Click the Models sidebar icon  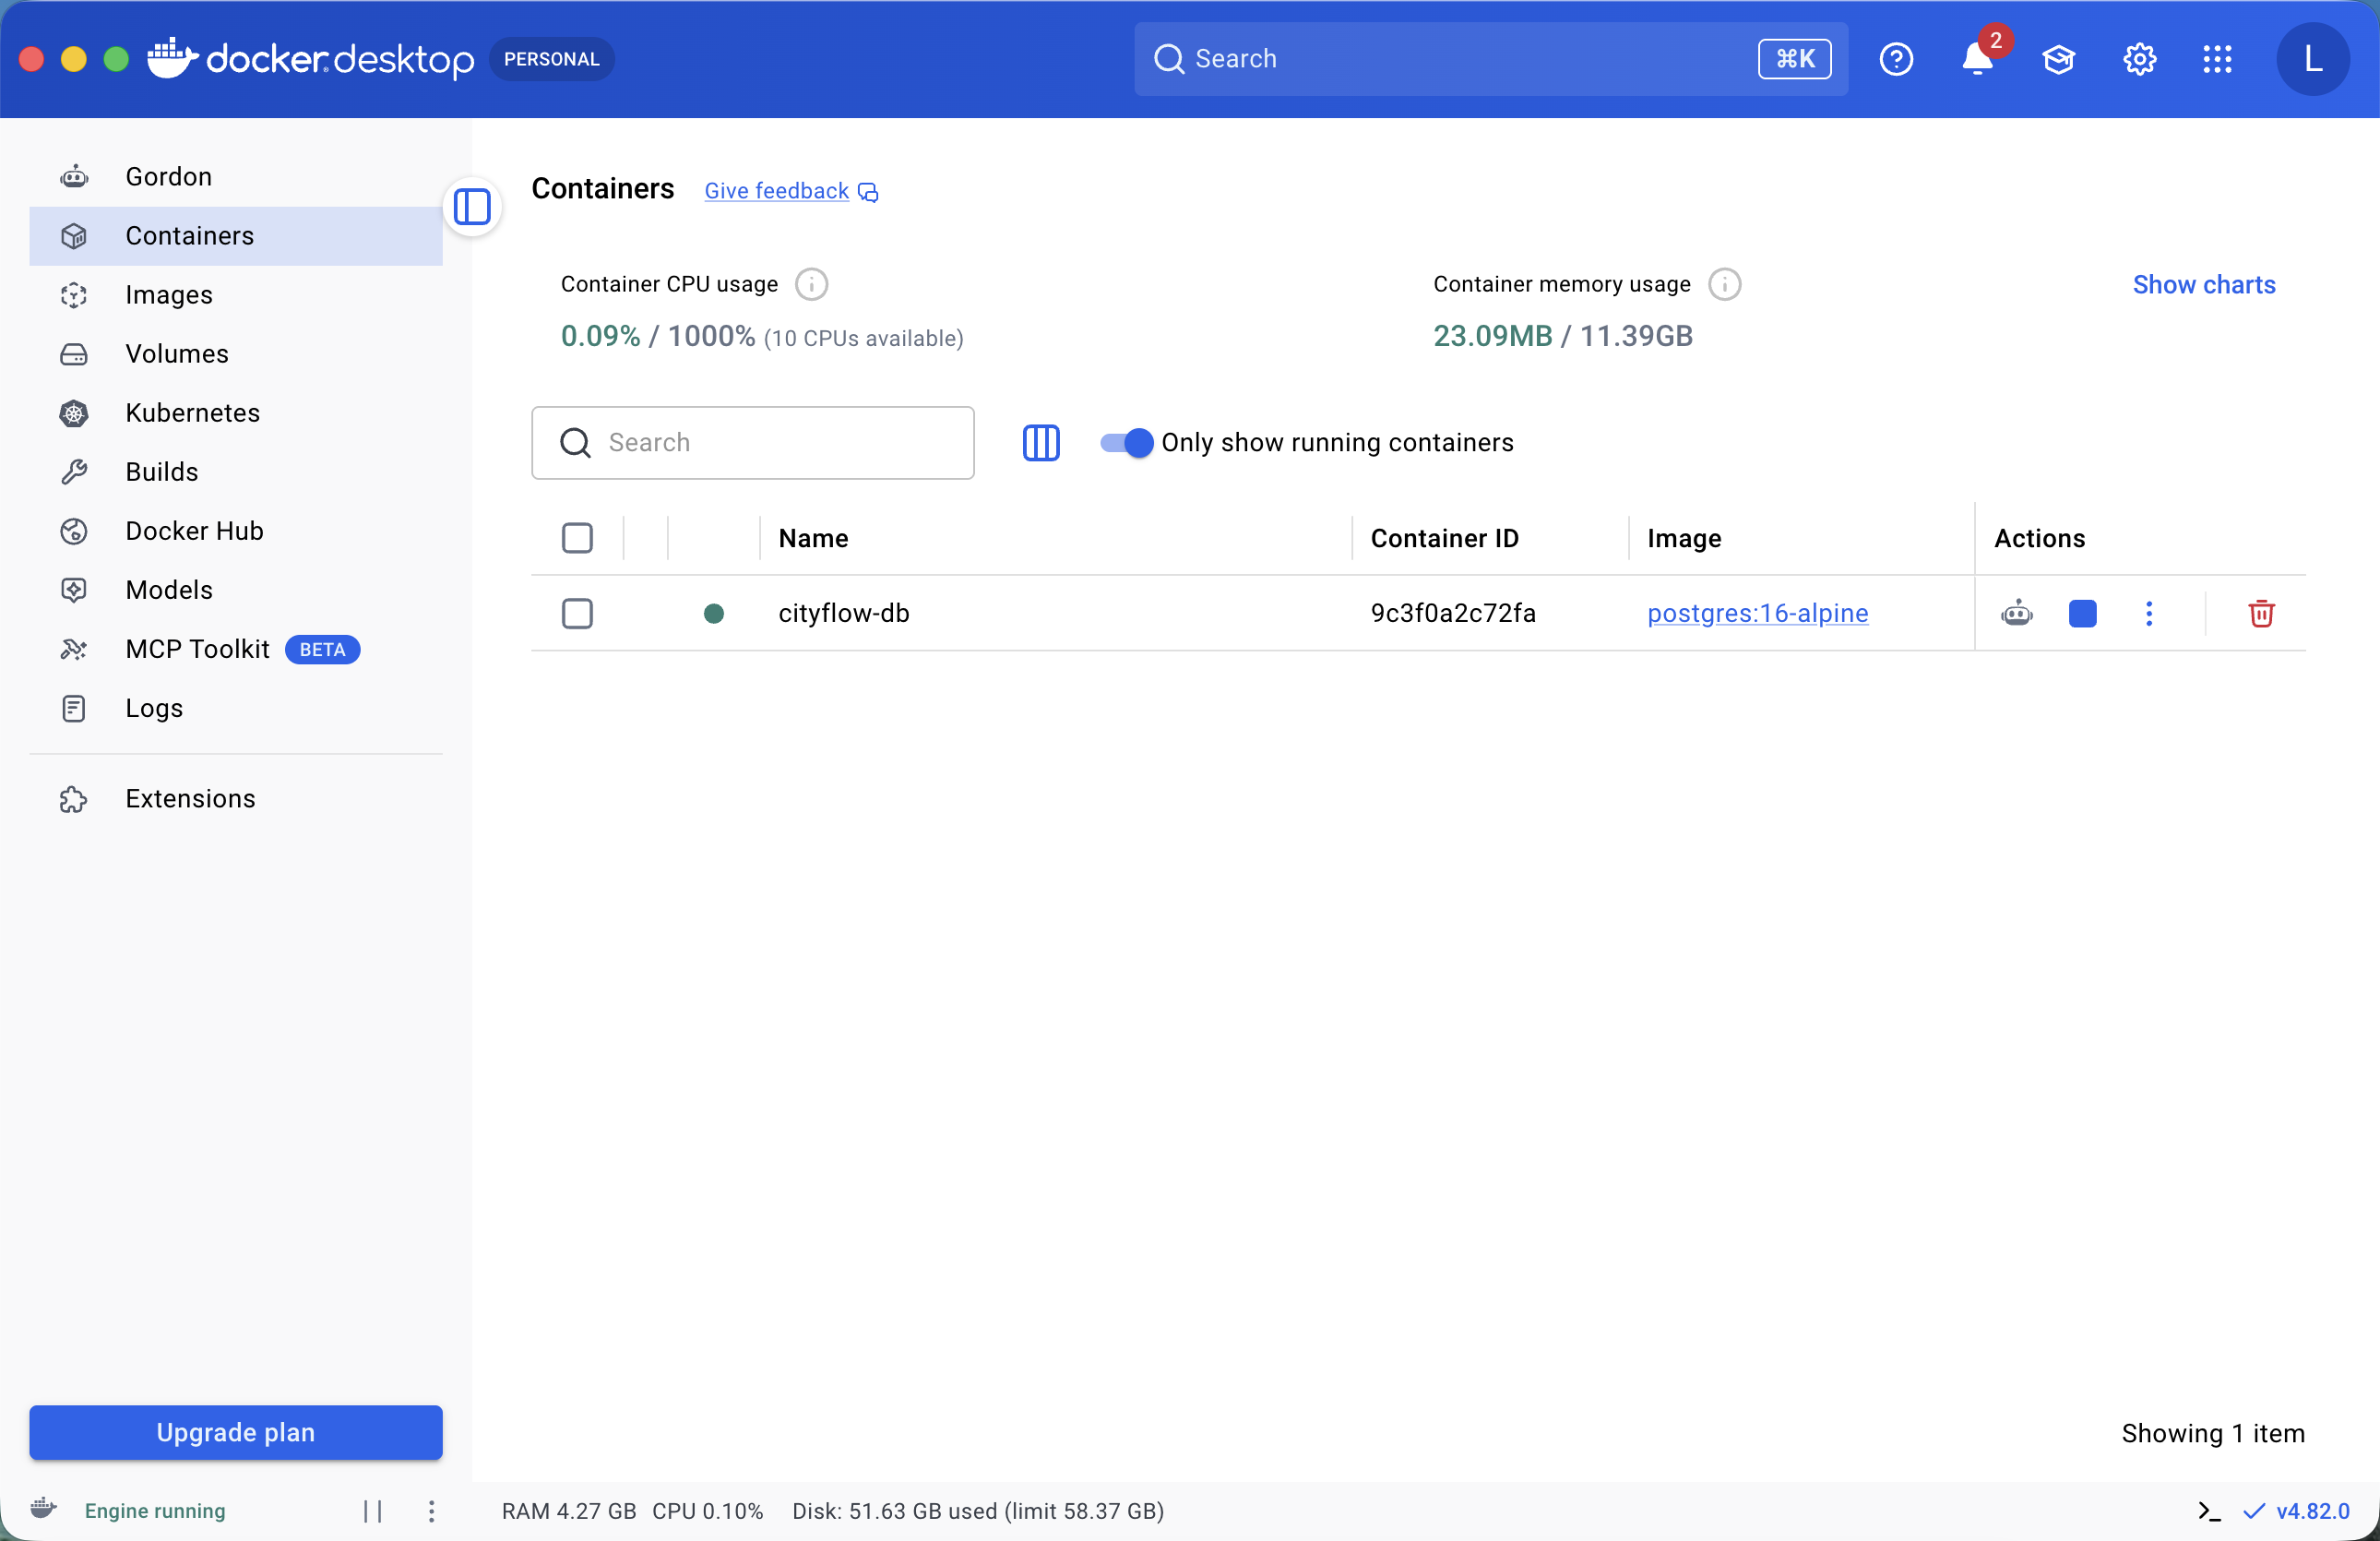point(74,589)
